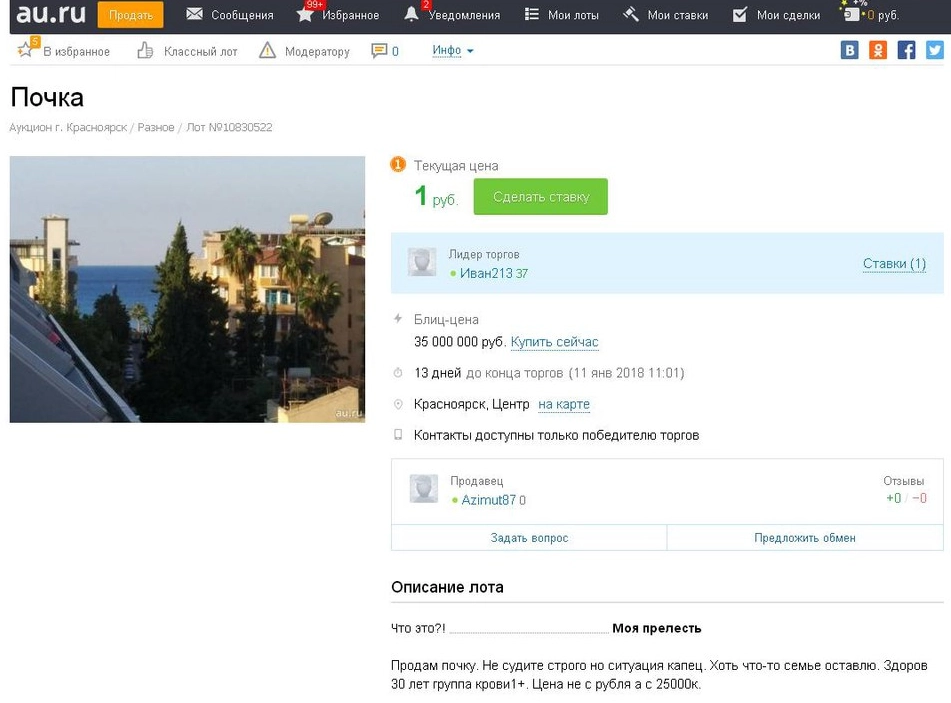Click the au.ru logo
Screen dimensions: 951x703
tap(50, 14)
